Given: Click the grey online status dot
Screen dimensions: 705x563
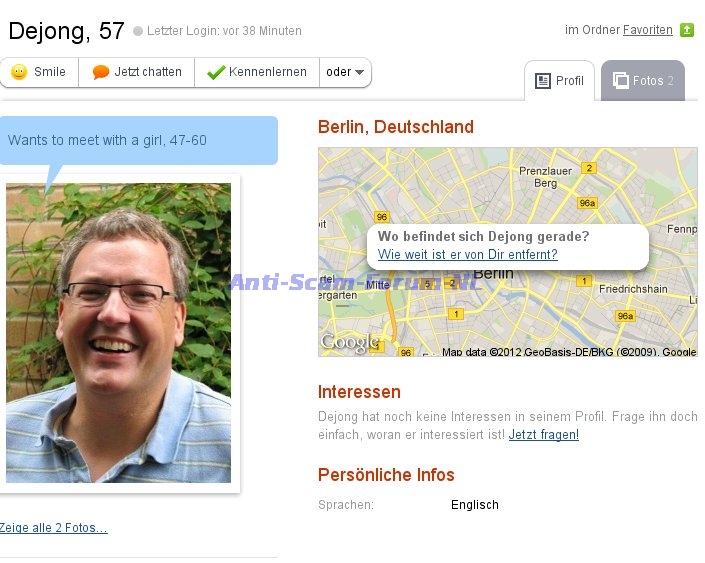Looking at the screenshot, I should click(x=138, y=31).
